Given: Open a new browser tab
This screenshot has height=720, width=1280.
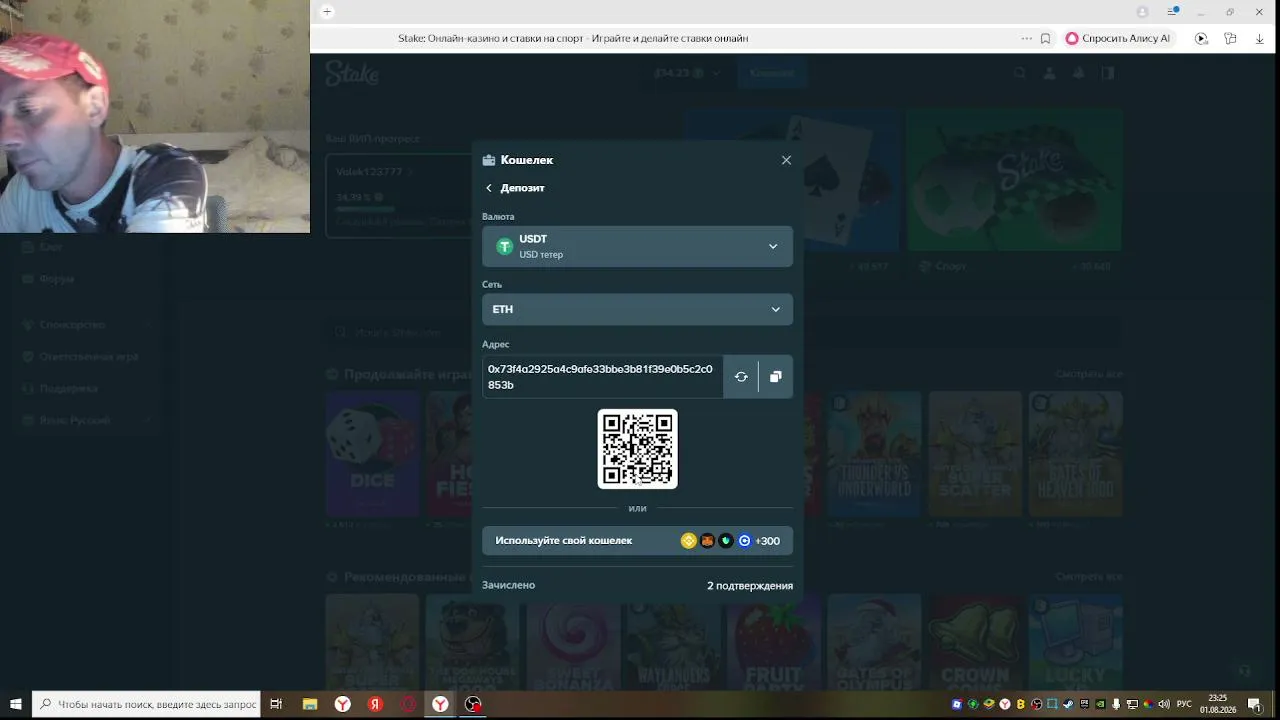Looking at the screenshot, I should (327, 12).
